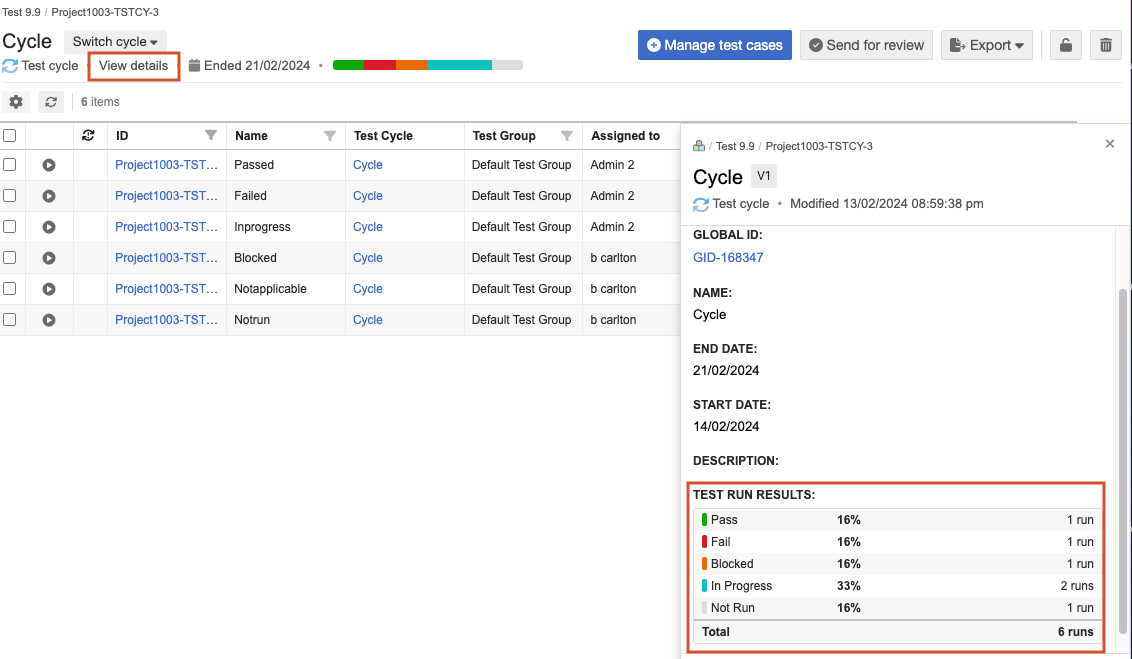
Task: Close the cycle details side panel
Action: coord(1110,144)
